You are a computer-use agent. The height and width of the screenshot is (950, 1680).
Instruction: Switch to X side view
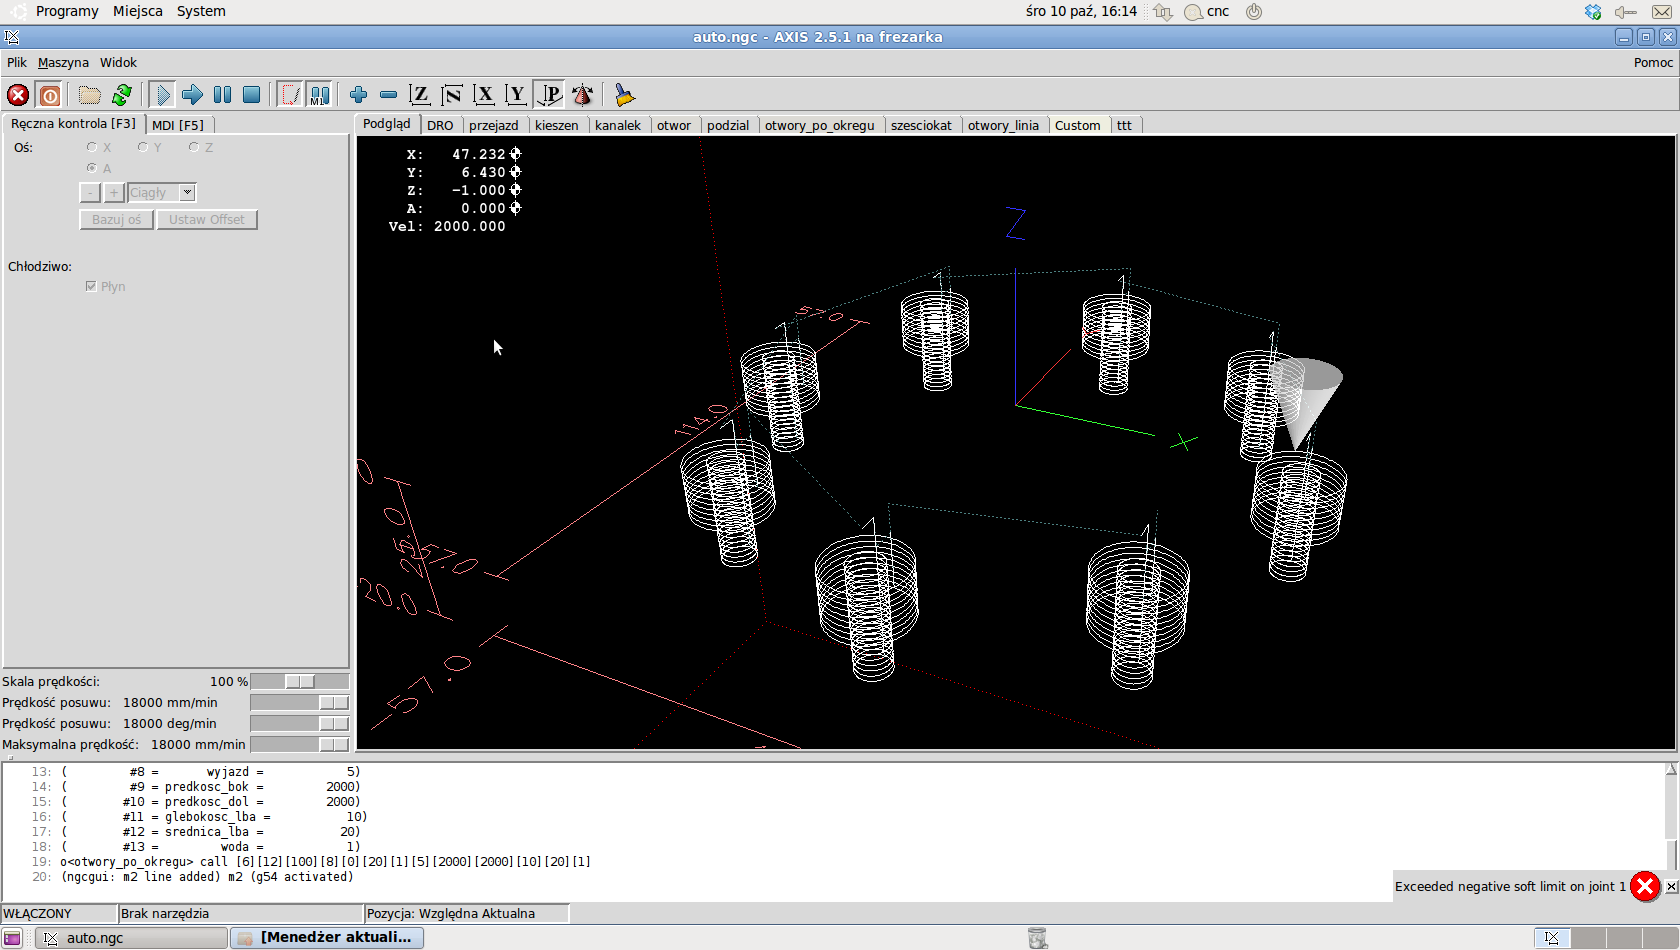[484, 95]
